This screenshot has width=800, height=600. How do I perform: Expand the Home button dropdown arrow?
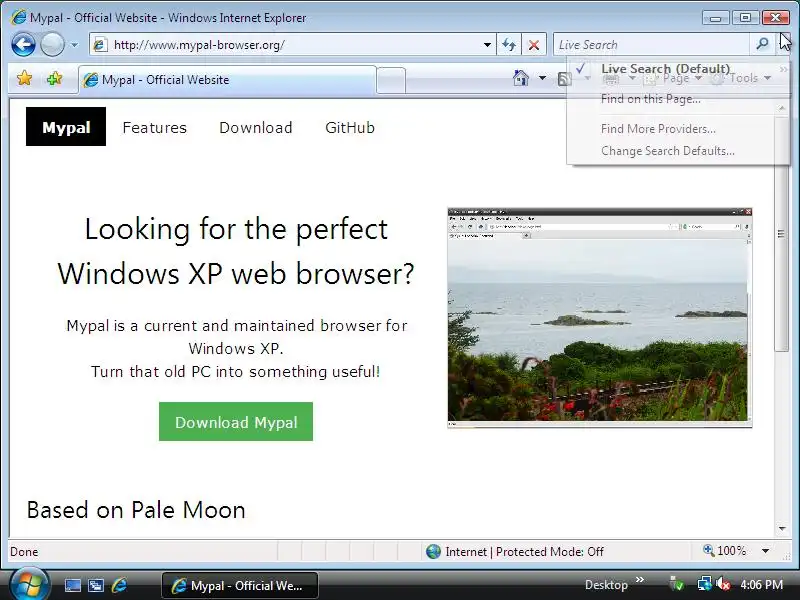click(x=542, y=78)
